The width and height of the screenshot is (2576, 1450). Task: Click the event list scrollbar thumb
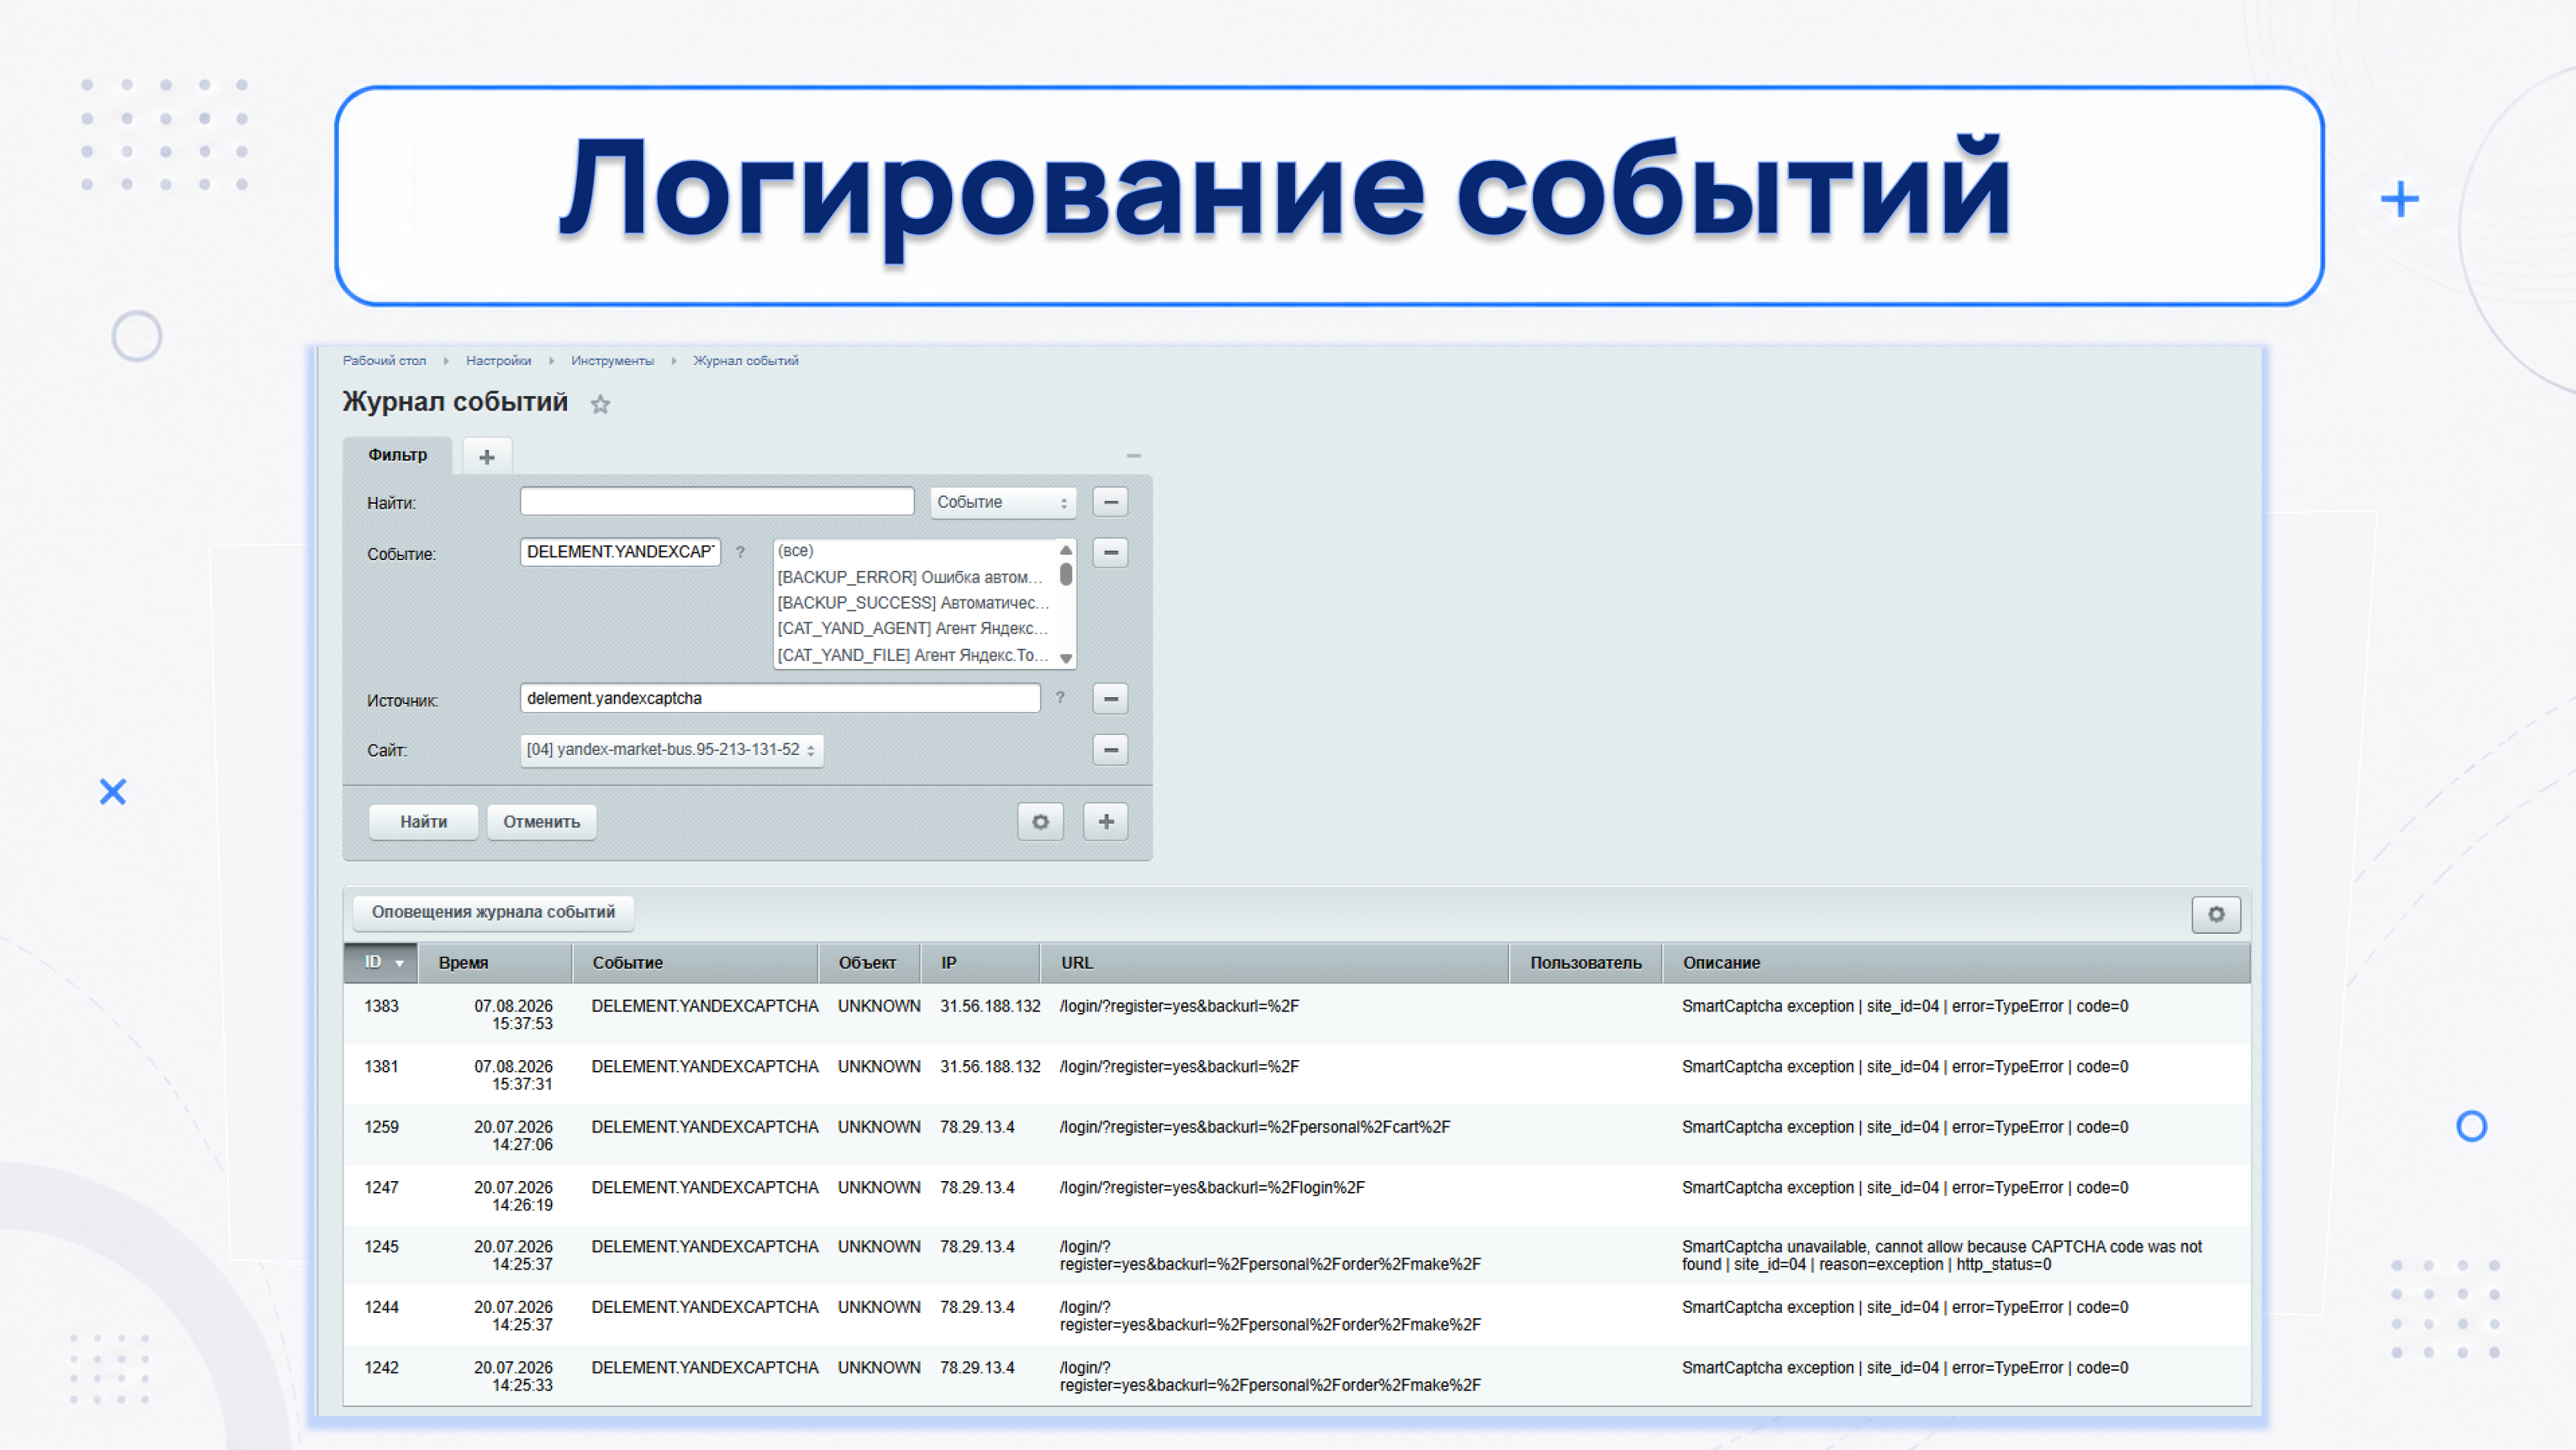coord(1066,574)
